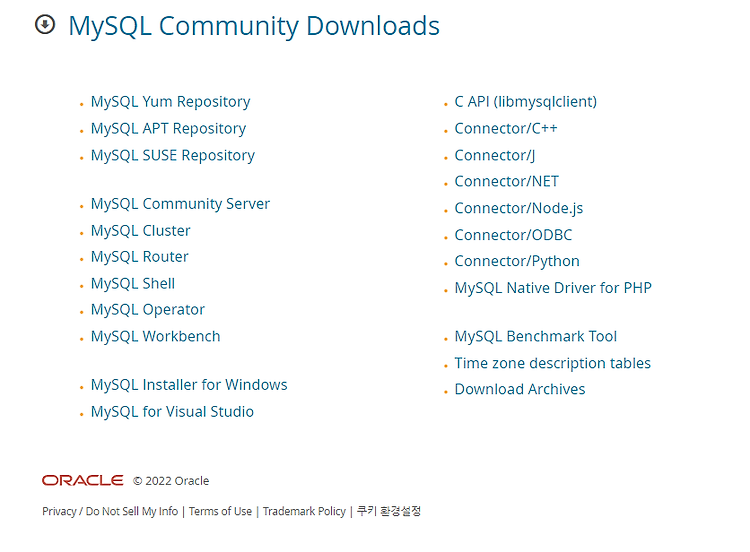Open the MySQL APT Repository link
This screenshot has width=750, height=552.
tap(168, 129)
